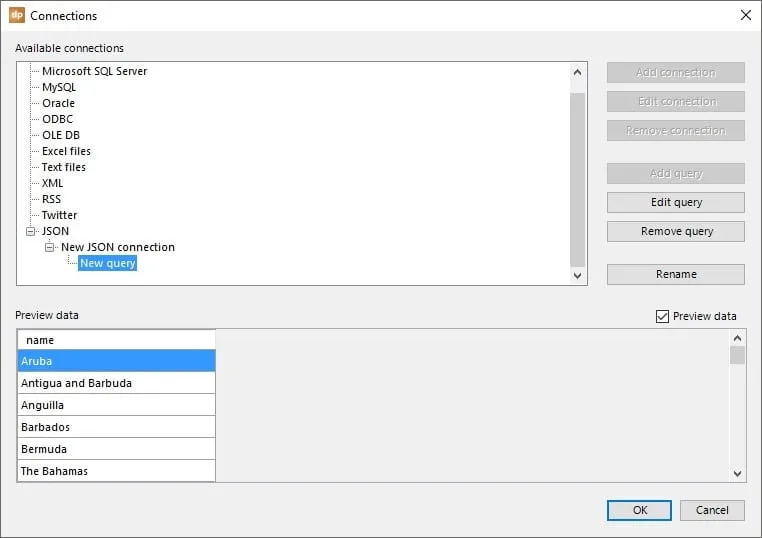Click preview data scroll down arrow
The width and height of the screenshot is (762, 538).
(x=737, y=473)
